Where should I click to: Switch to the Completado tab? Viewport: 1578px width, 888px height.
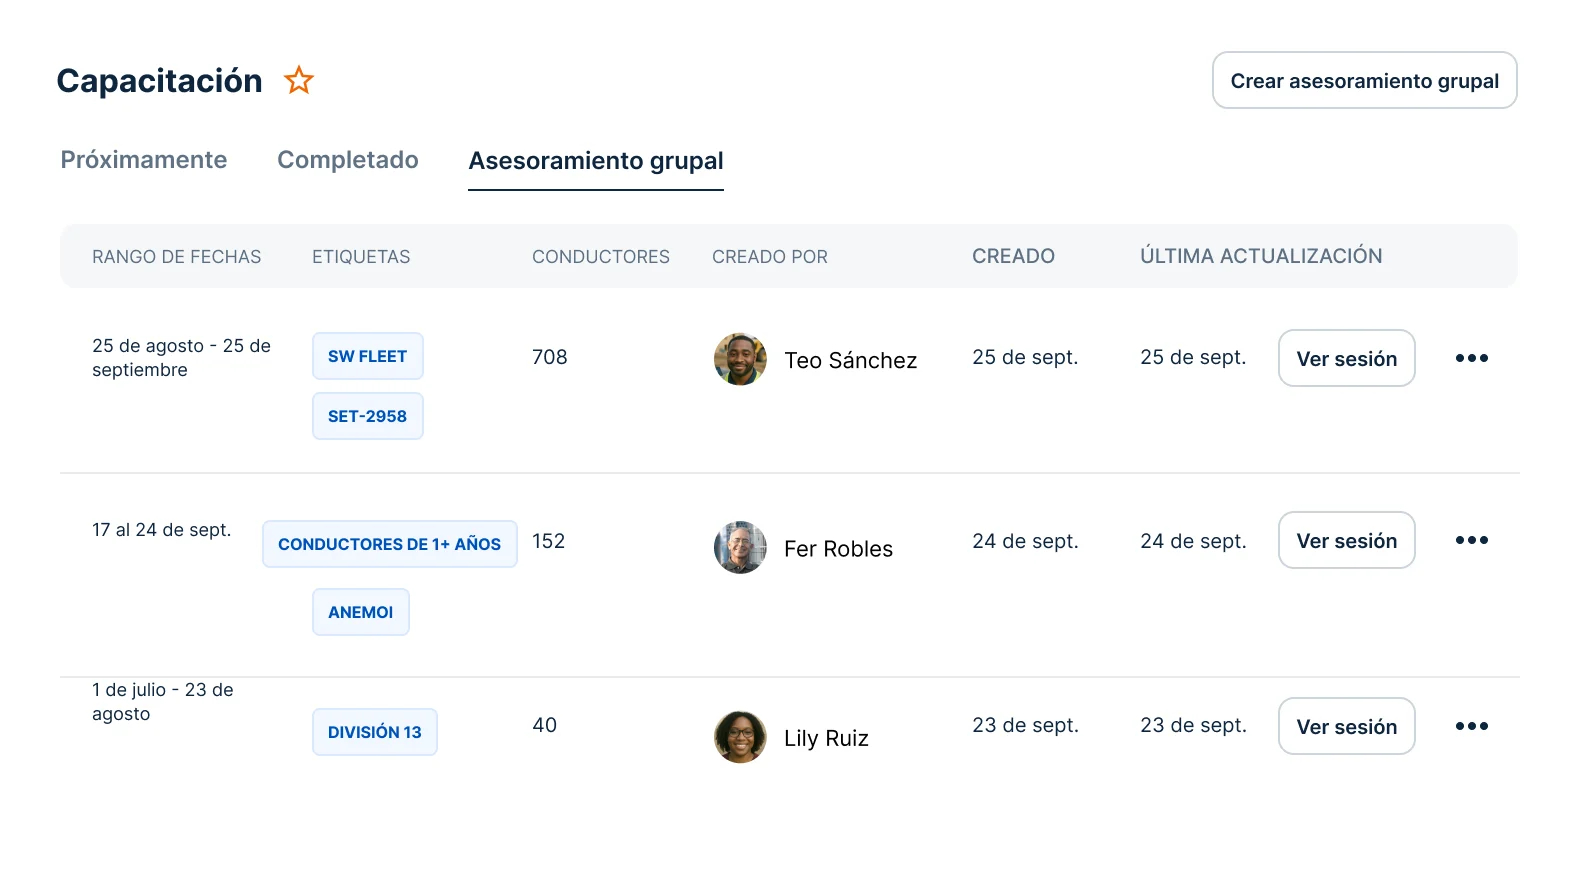(x=348, y=160)
